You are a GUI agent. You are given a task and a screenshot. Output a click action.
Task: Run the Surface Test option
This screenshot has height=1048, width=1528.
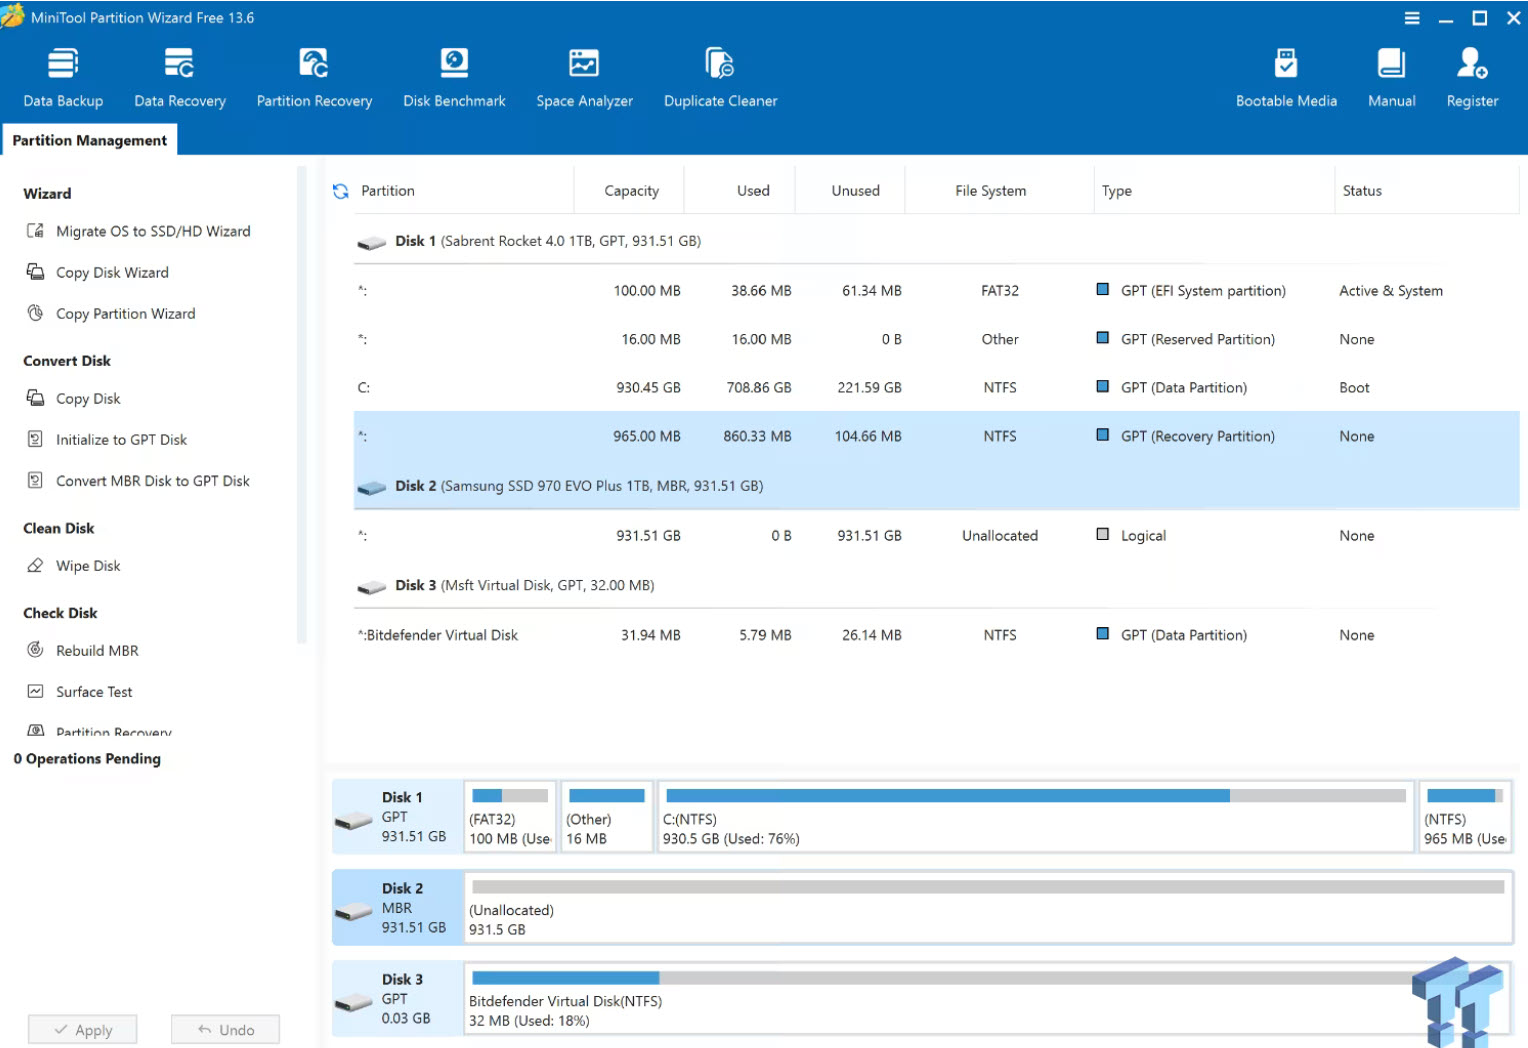coord(94,691)
